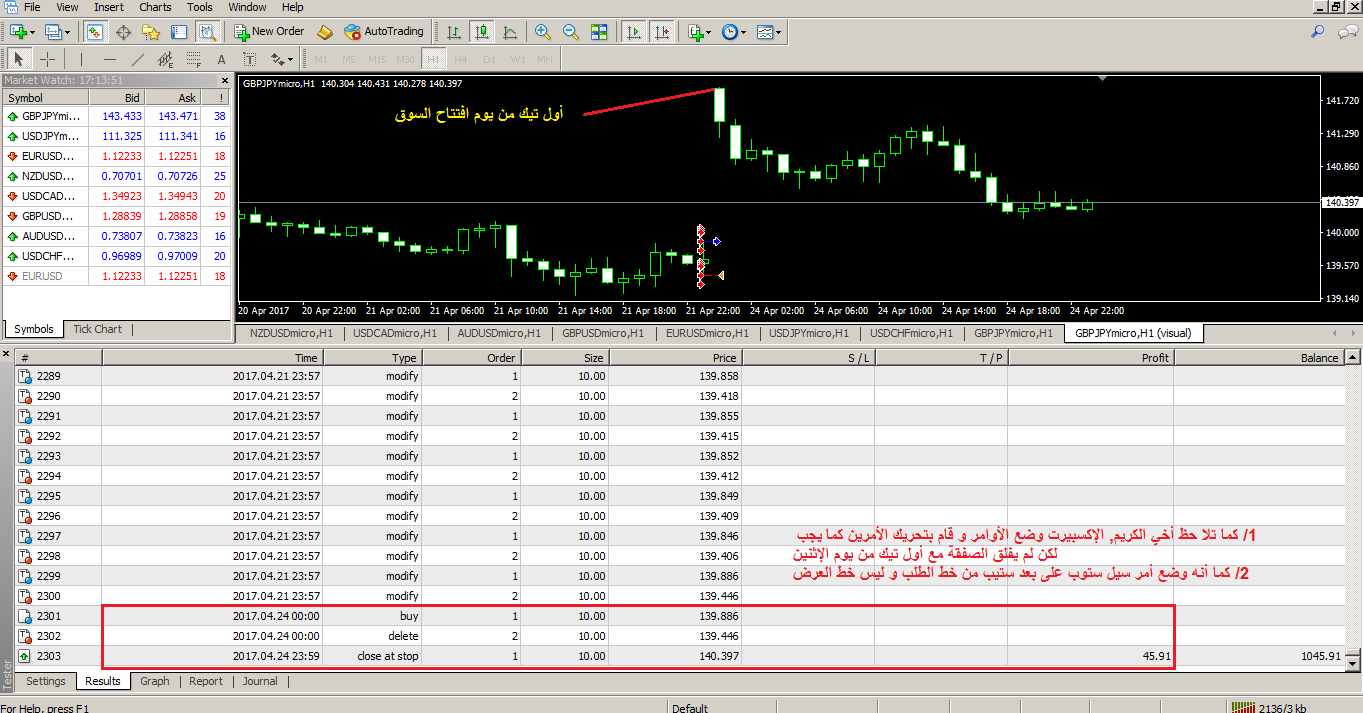Select the Fibonacci Retracement tool
Image resolution: width=1363 pixels, height=713 pixels.
coord(194,59)
